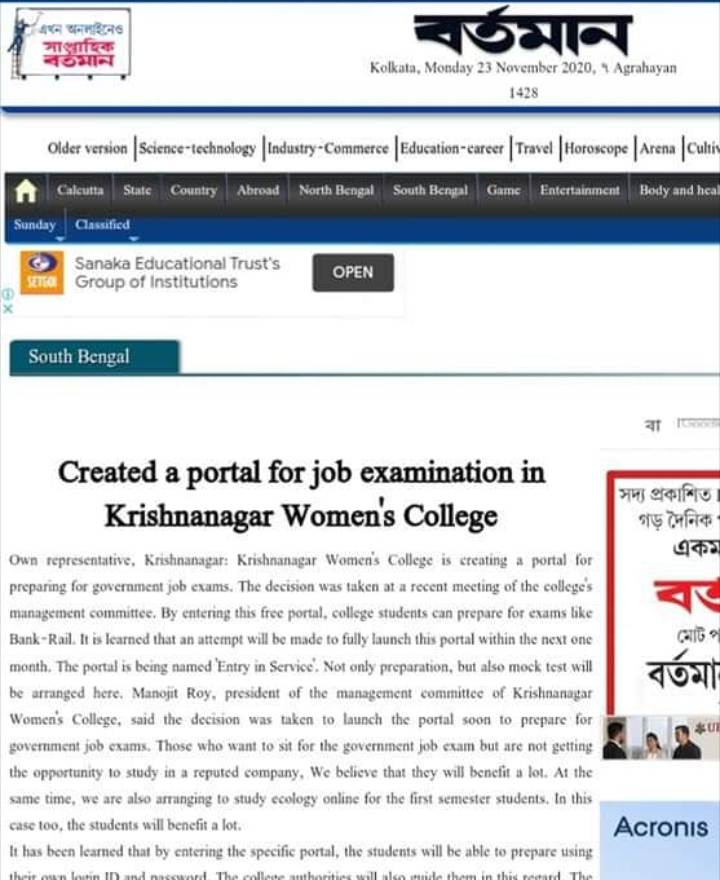
Task: Select the Entertainment section
Action: tap(580, 190)
